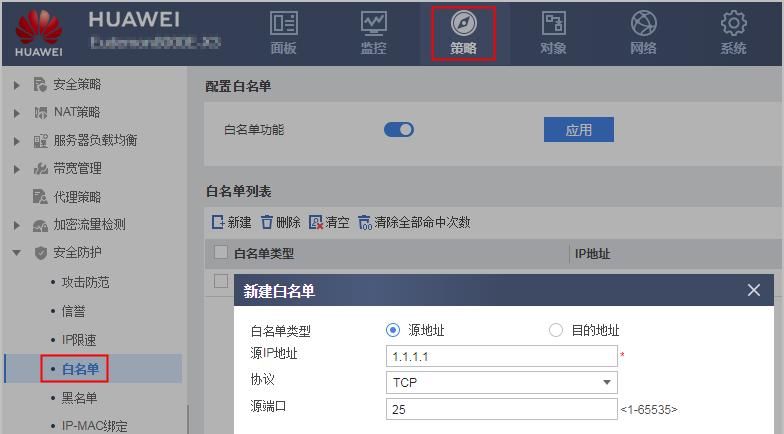Viewport: 784px width, 434px height.
Task: Open the 策略 compass icon
Action: coord(464,24)
